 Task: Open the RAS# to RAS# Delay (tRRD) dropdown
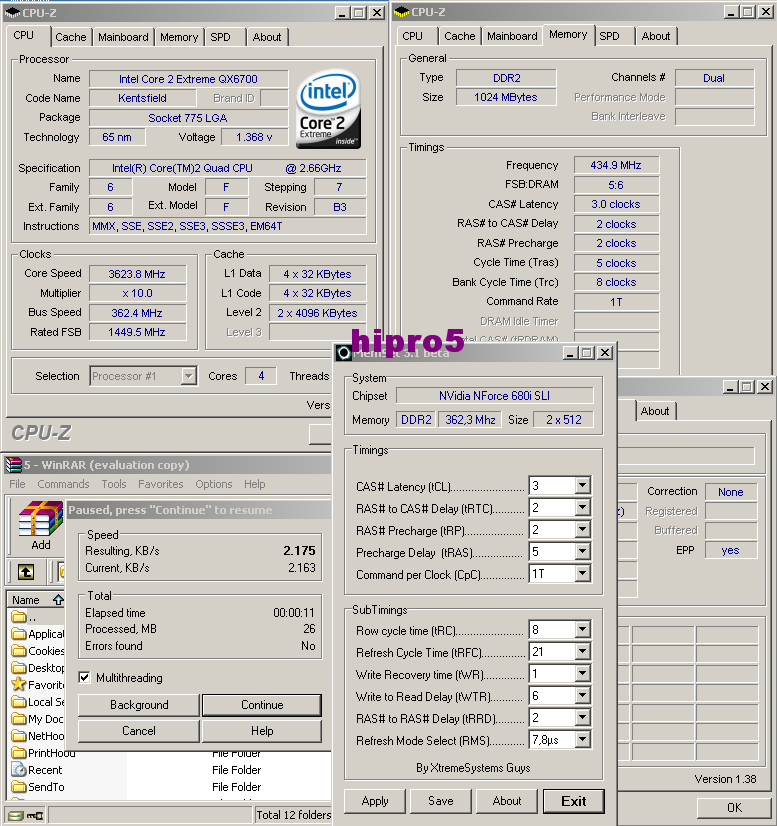coord(582,717)
